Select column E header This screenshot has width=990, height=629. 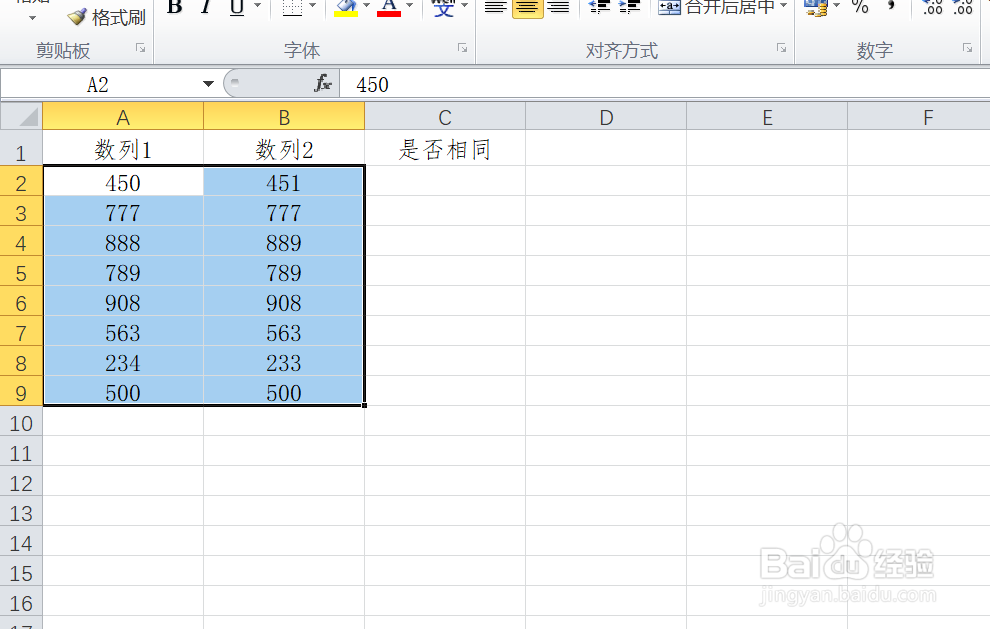click(767, 117)
